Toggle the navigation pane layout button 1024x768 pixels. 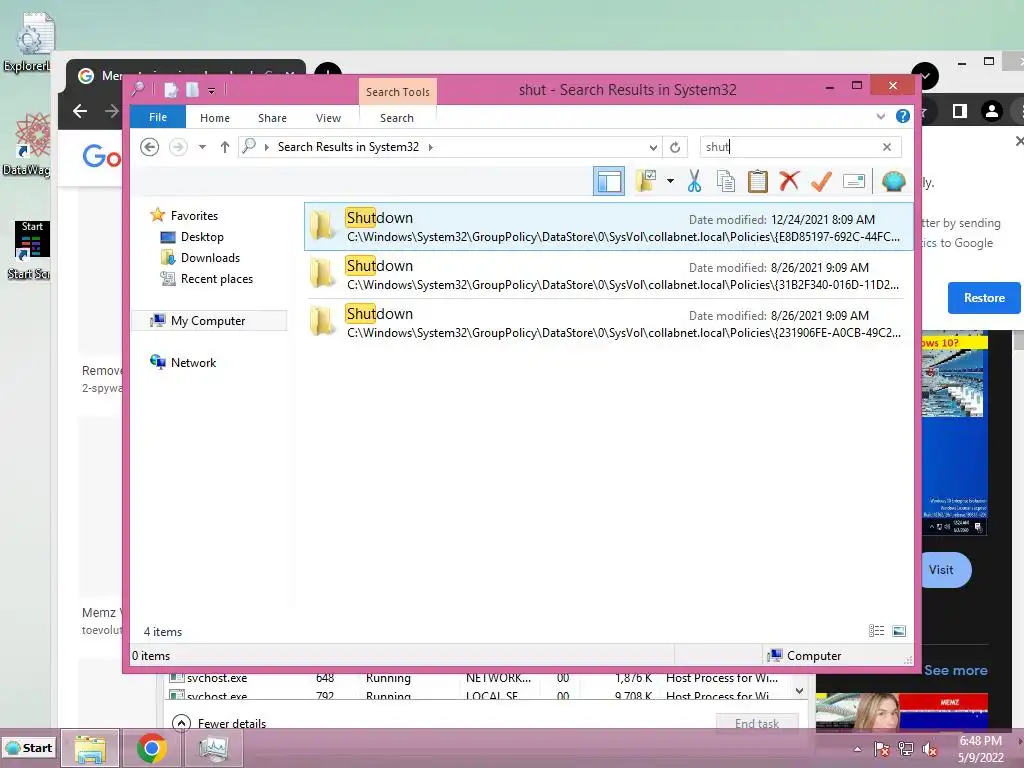[x=609, y=181]
